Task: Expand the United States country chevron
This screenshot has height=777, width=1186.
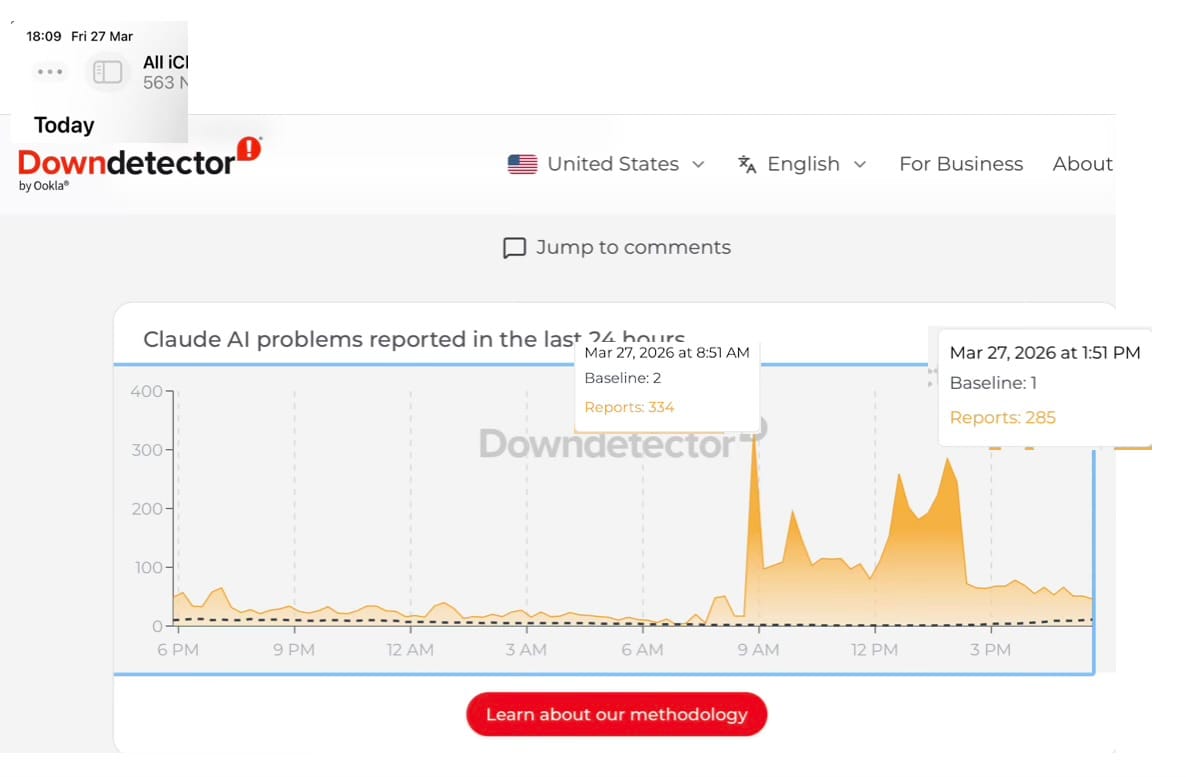Action: tap(698, 164)
